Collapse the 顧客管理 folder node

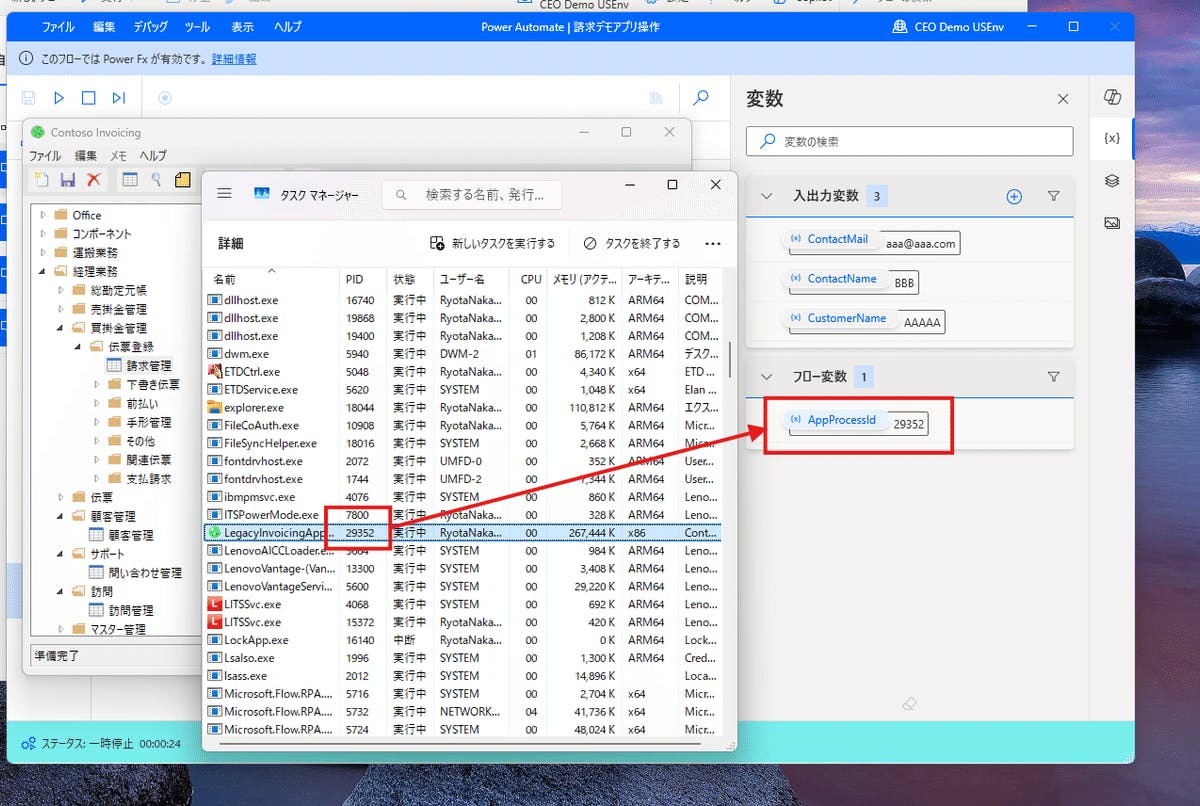(x=61, y=516)
